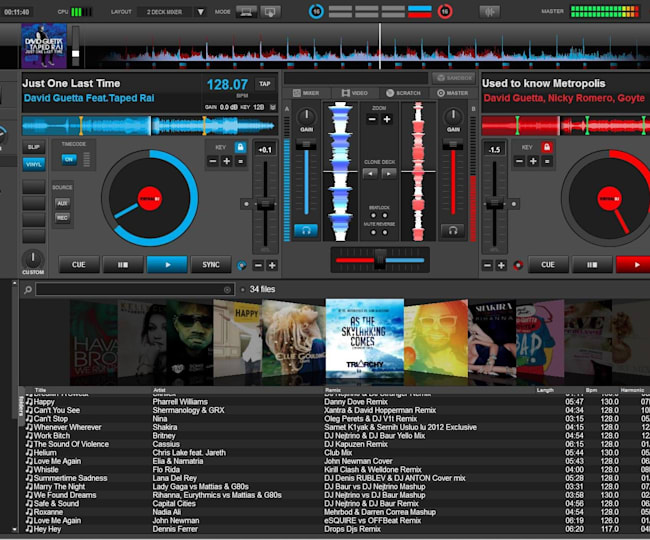Click right deck CUE button
Viewport: 650px width, 540px height.
click(548, 264)
